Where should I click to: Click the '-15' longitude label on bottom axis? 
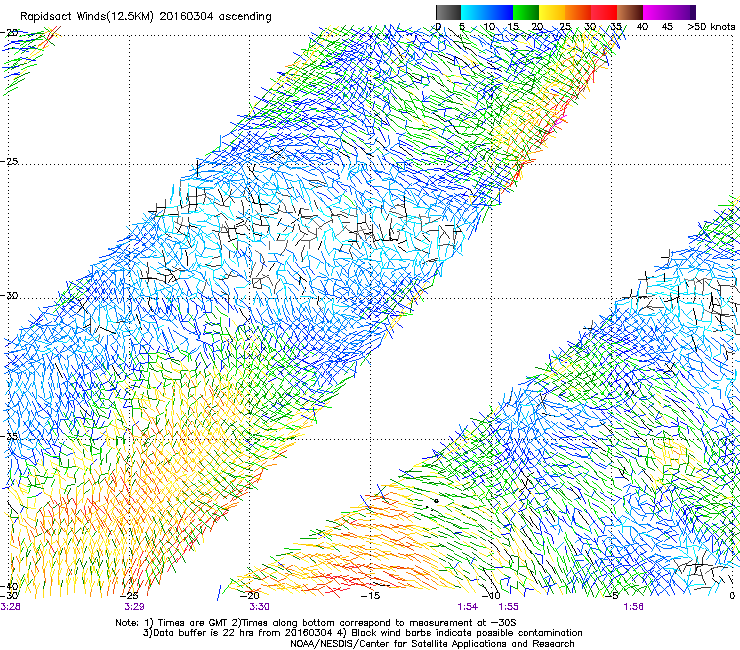point(370,596)
